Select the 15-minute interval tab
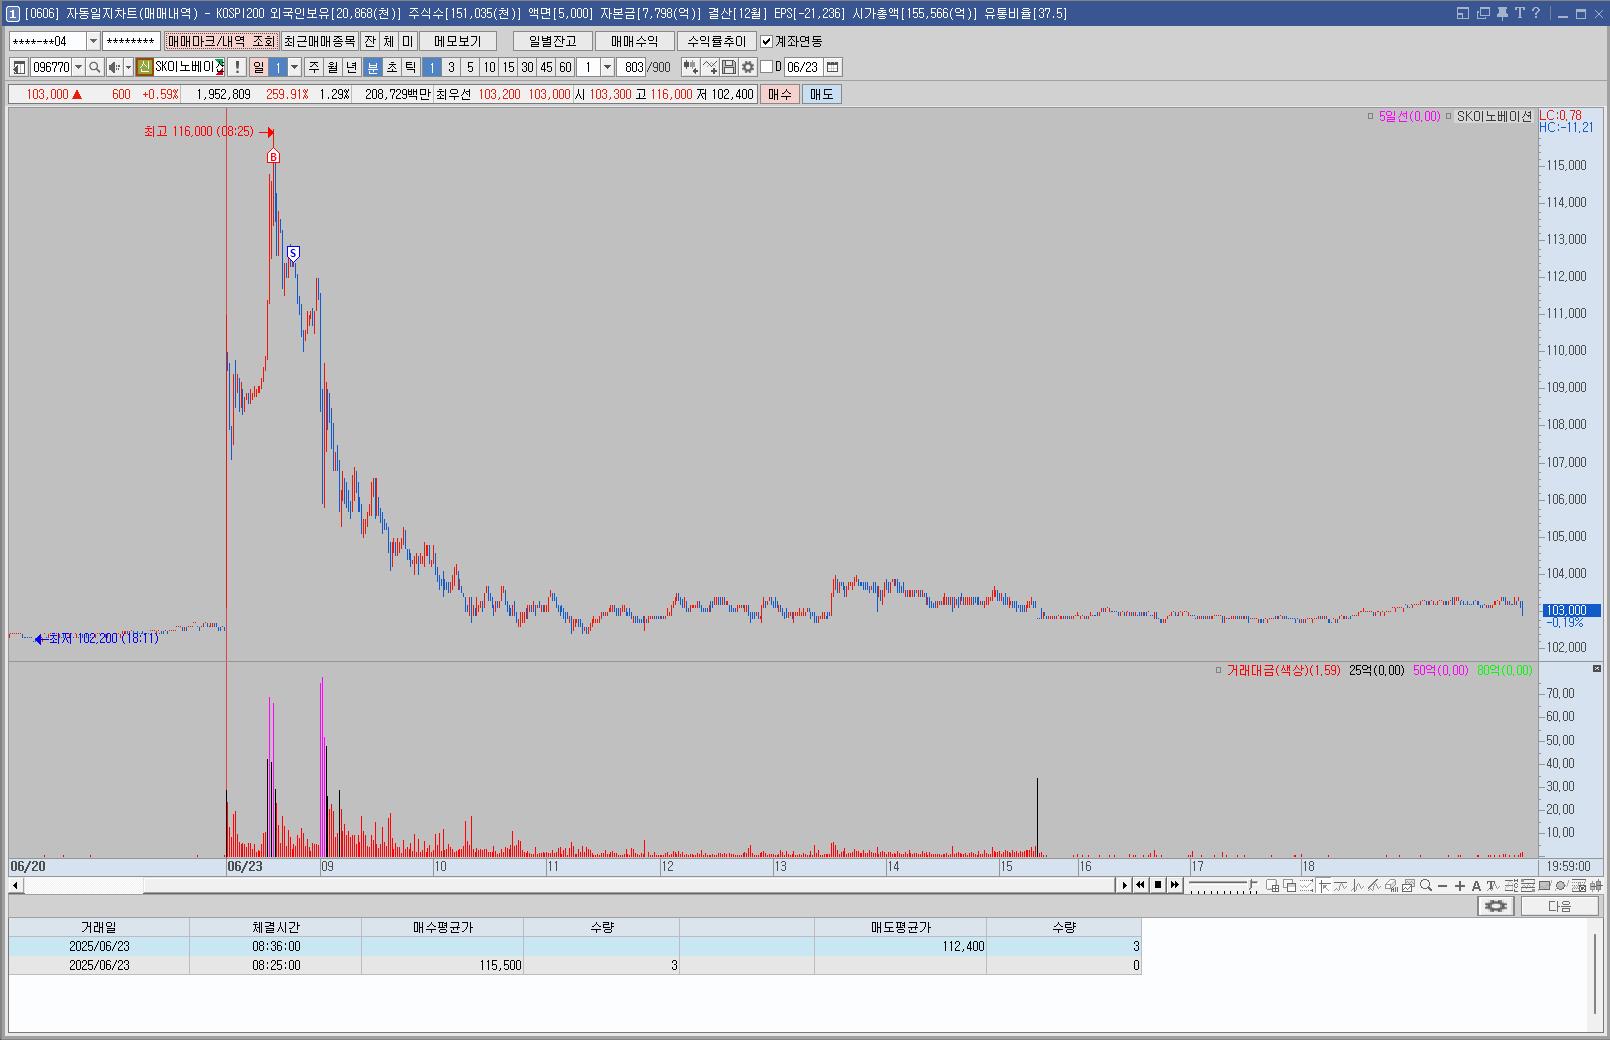This screenshot has height=1040, width=1610. [x=508, y=67]
